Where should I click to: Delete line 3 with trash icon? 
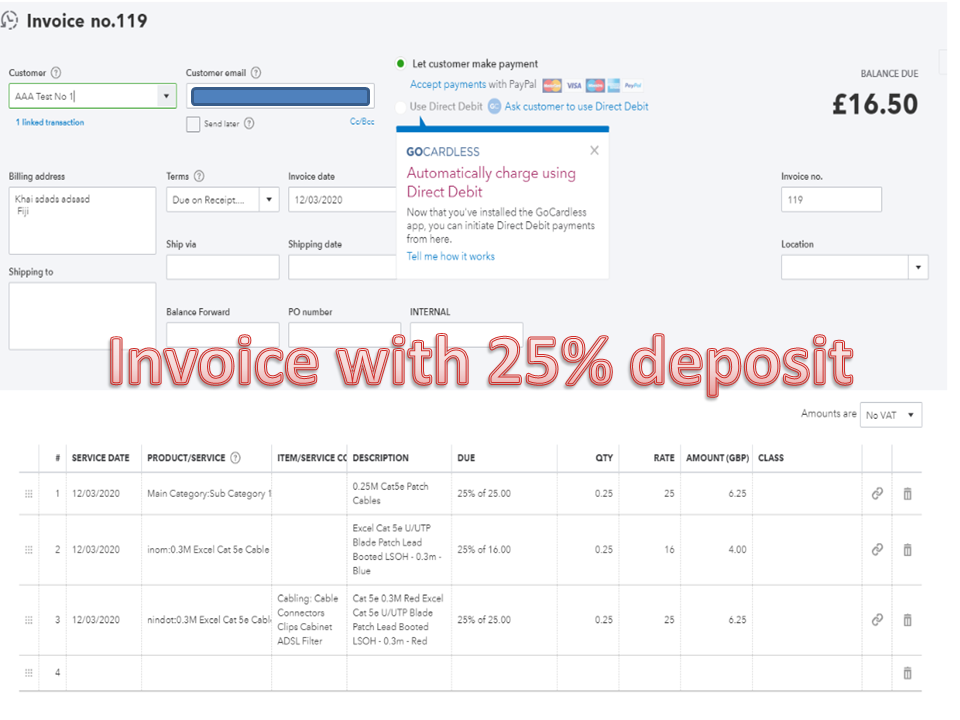tap(907, 620)
